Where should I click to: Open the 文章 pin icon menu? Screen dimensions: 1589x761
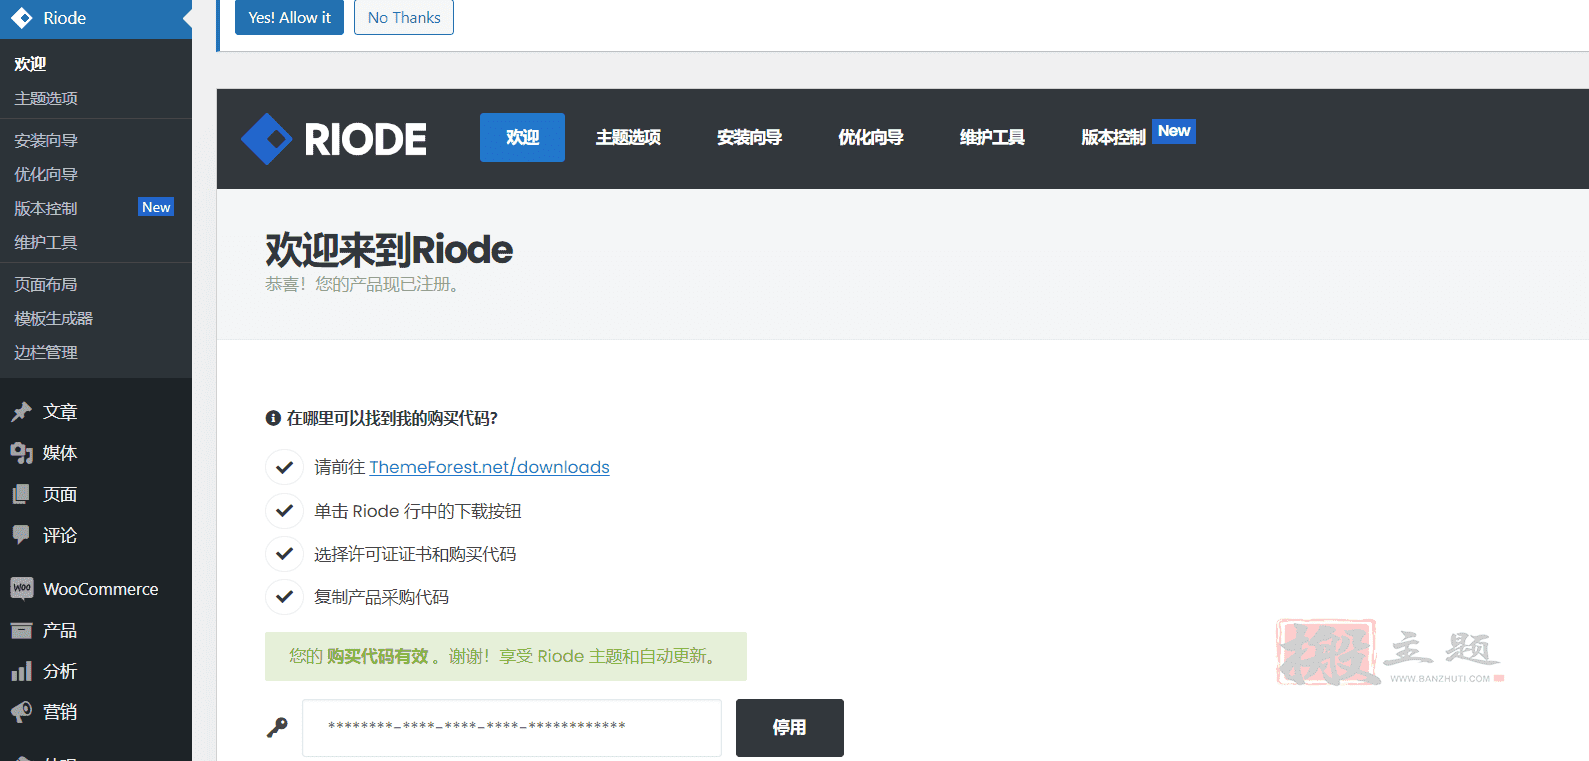[21, 412]
